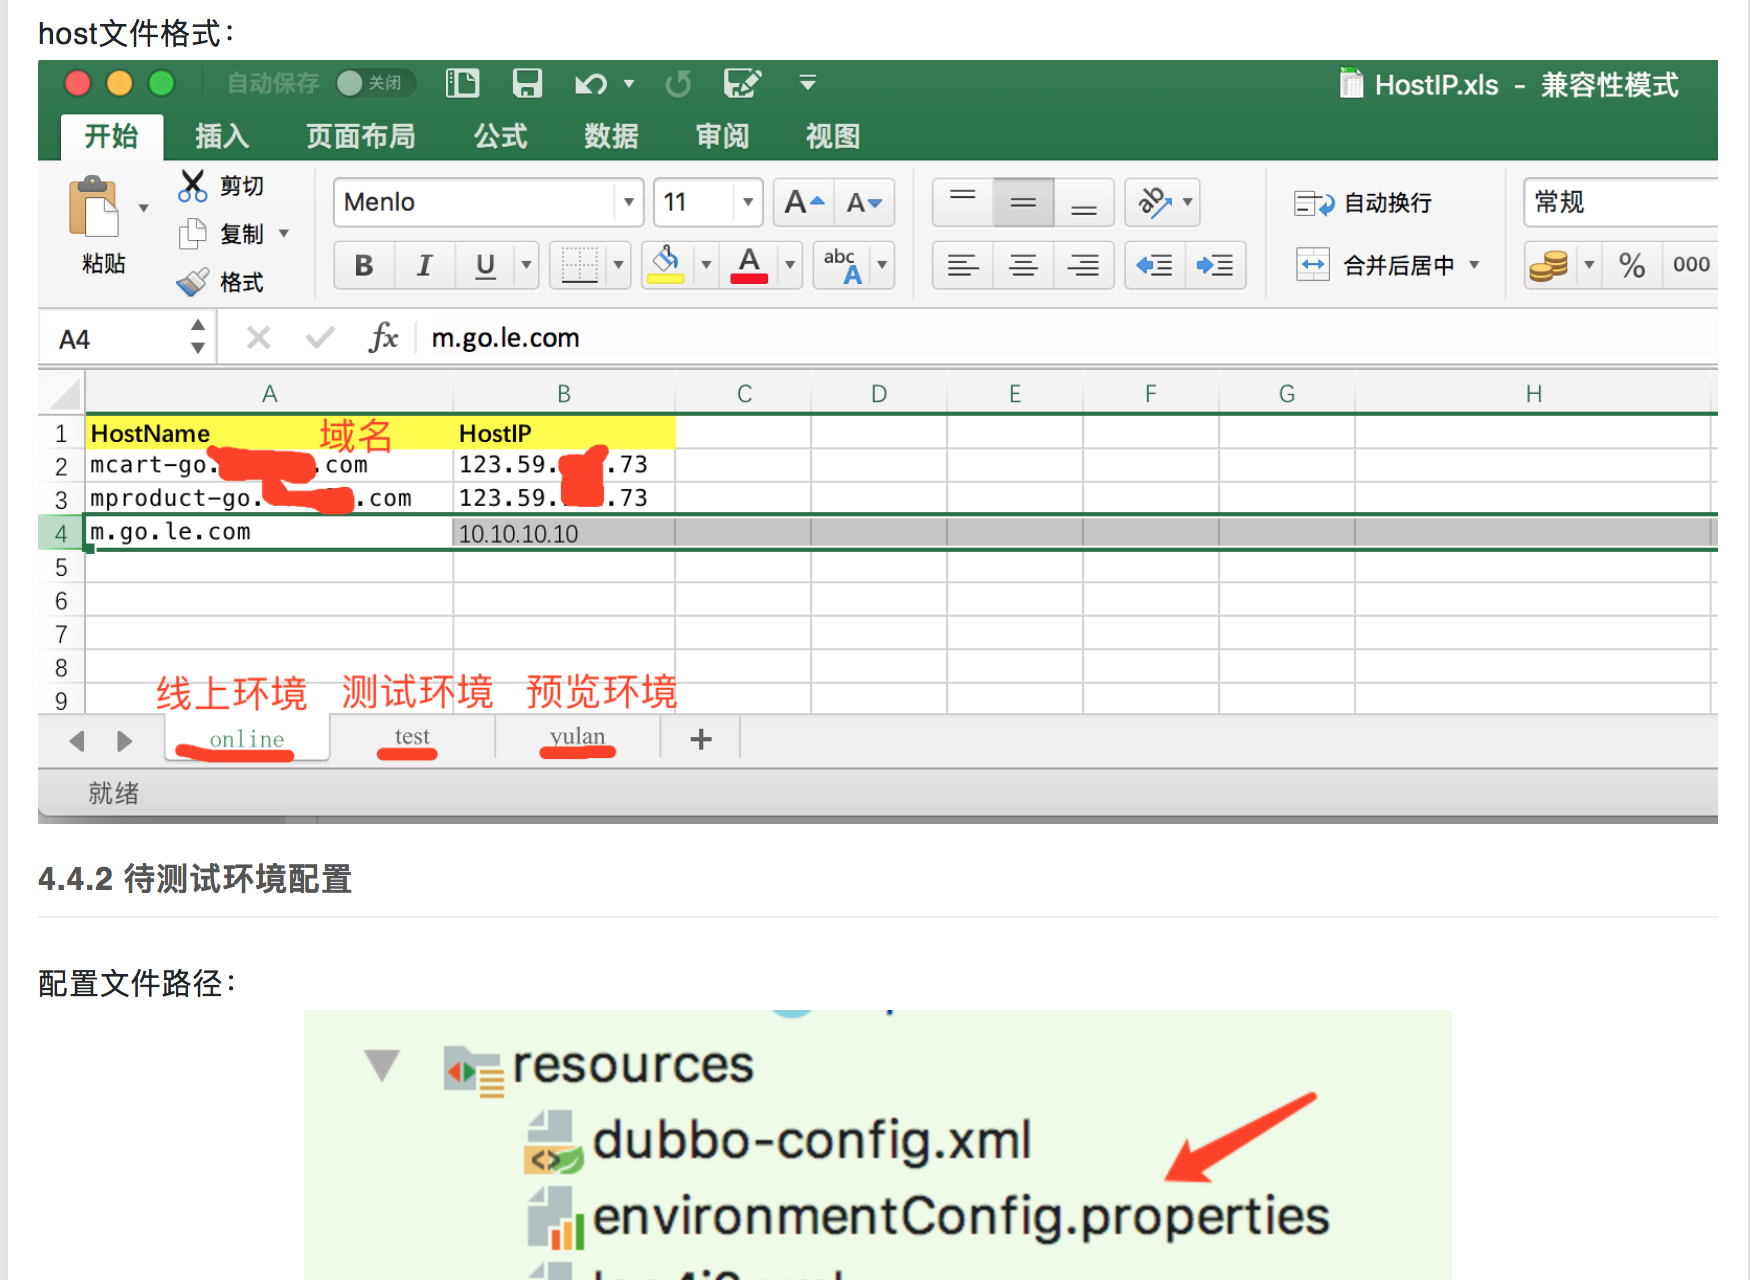Add a new sheet with plus button
The width and height of the screenshot is (1750, 1280).
[x=701, y=739]
